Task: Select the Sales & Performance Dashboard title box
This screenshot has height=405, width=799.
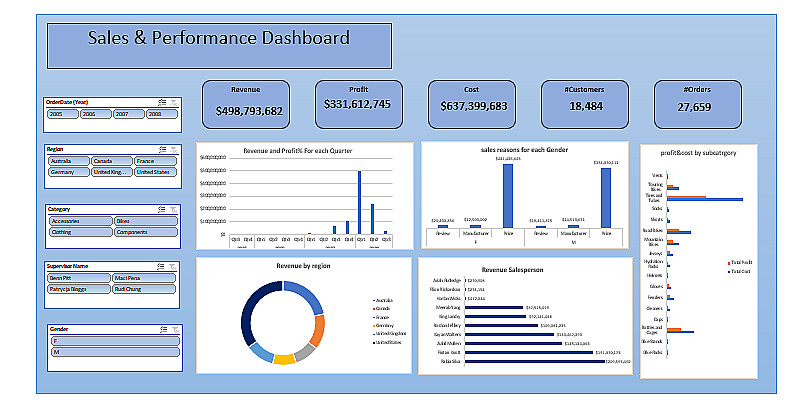Action: (x=220, y=46)
